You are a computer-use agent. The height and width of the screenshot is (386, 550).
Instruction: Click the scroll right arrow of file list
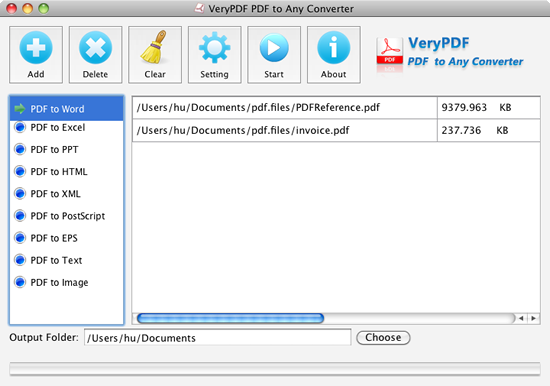[x=534, y=318]
